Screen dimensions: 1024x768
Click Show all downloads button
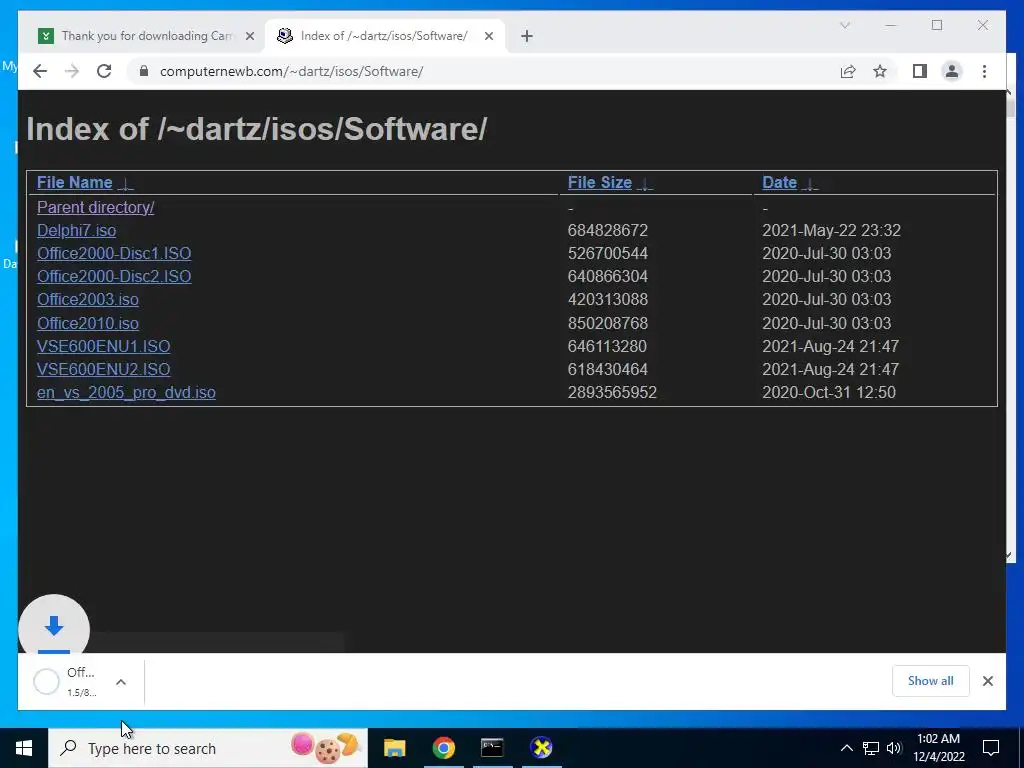[x=930, y=680]
